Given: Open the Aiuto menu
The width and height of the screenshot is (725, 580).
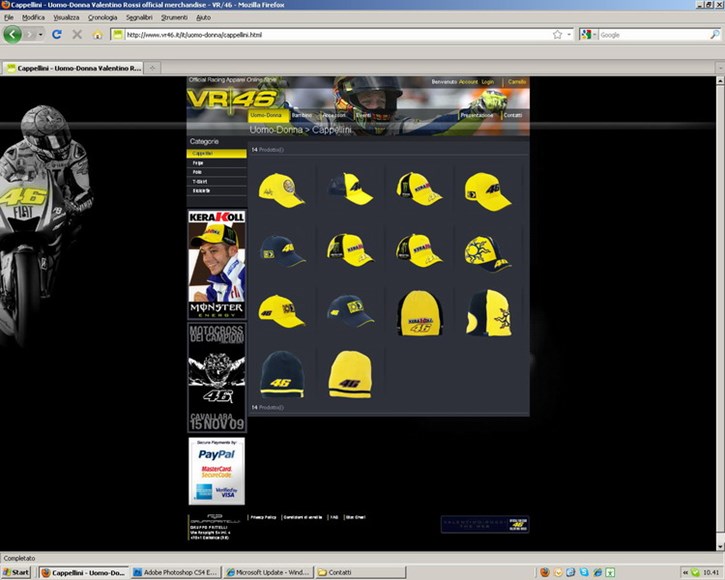Looking at the screenshot, I should tap(203, 17).
